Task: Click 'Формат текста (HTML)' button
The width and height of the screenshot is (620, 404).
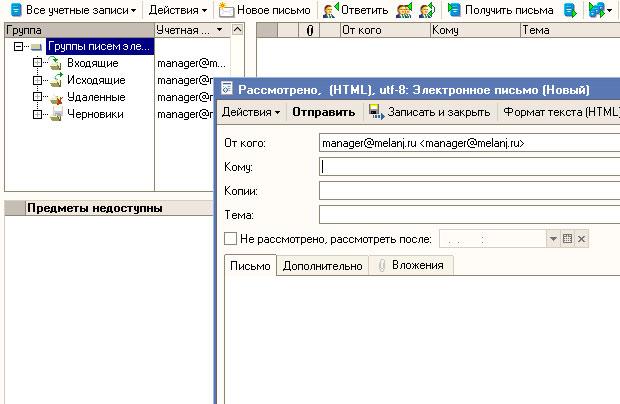Action: click(560, 112)
